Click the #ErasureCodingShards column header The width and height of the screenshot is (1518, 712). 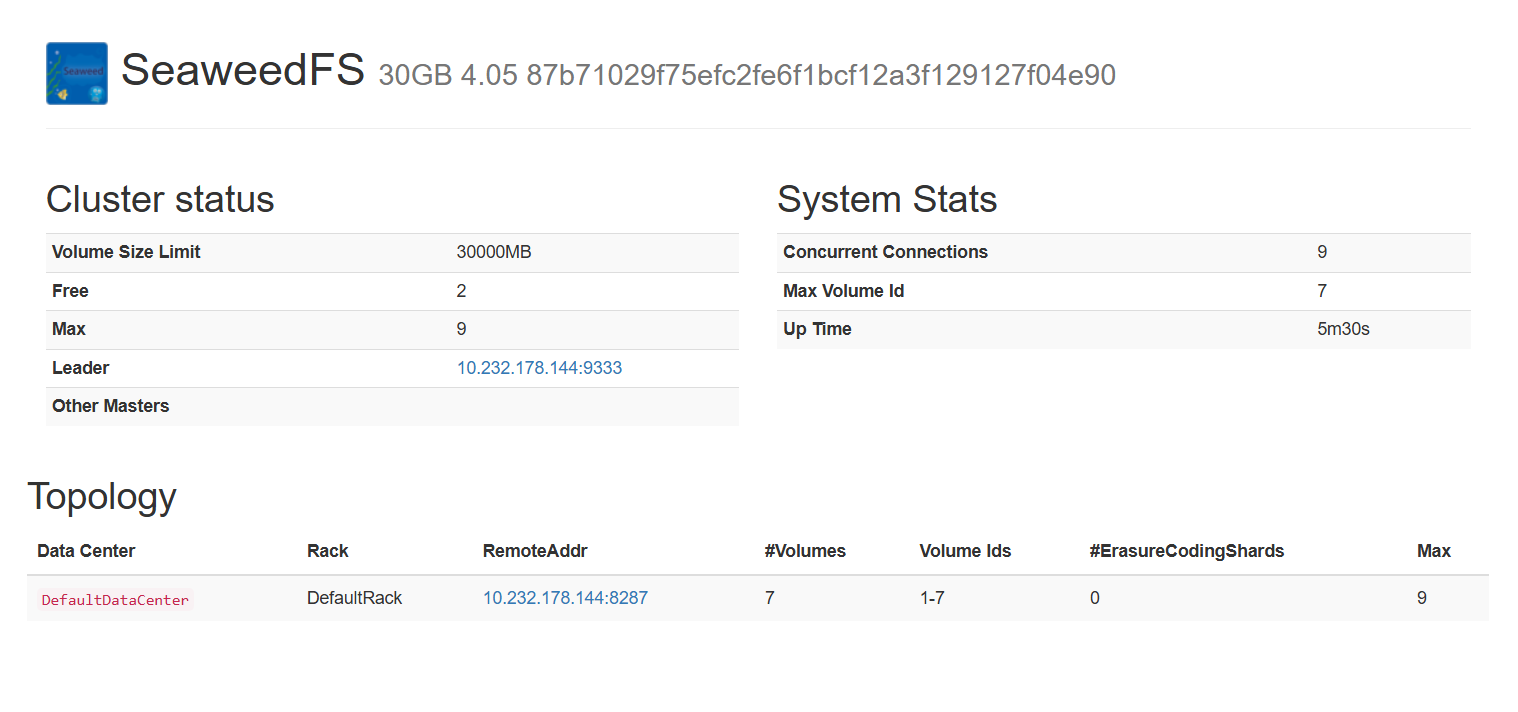pyautogui.click(x=1187, y=551)
